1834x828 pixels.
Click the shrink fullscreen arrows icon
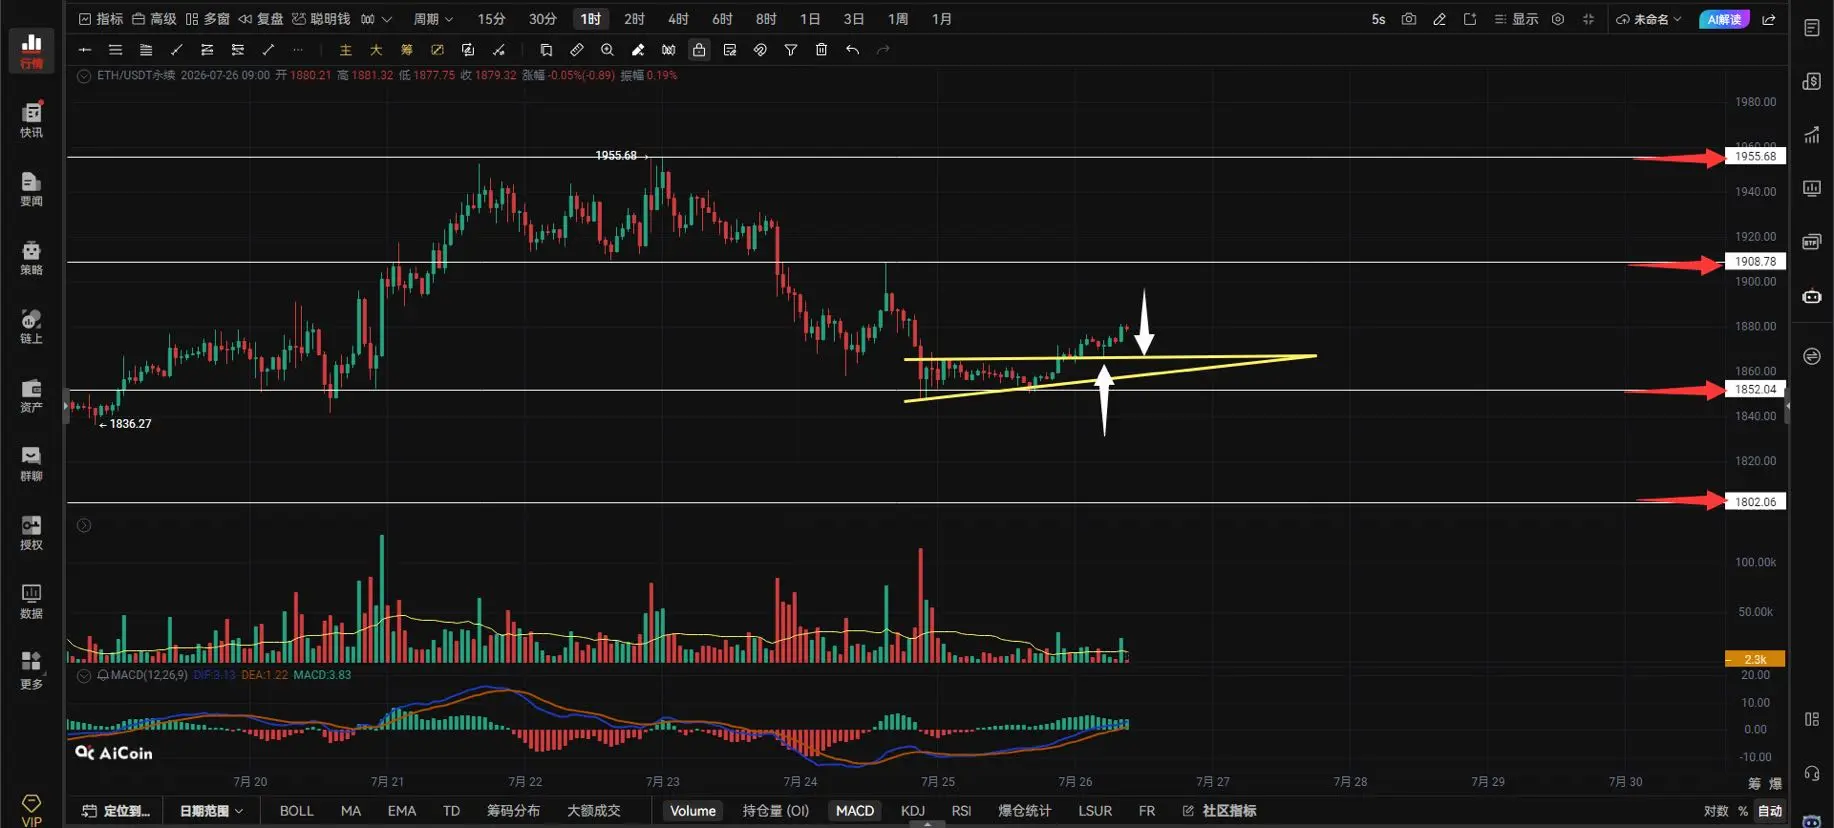pos(1588,19)
